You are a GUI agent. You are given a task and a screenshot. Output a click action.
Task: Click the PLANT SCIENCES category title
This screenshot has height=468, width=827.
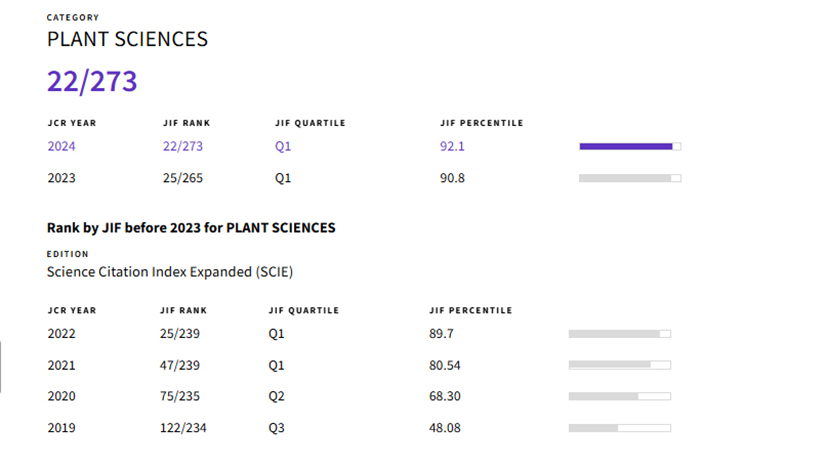point(127,39)
